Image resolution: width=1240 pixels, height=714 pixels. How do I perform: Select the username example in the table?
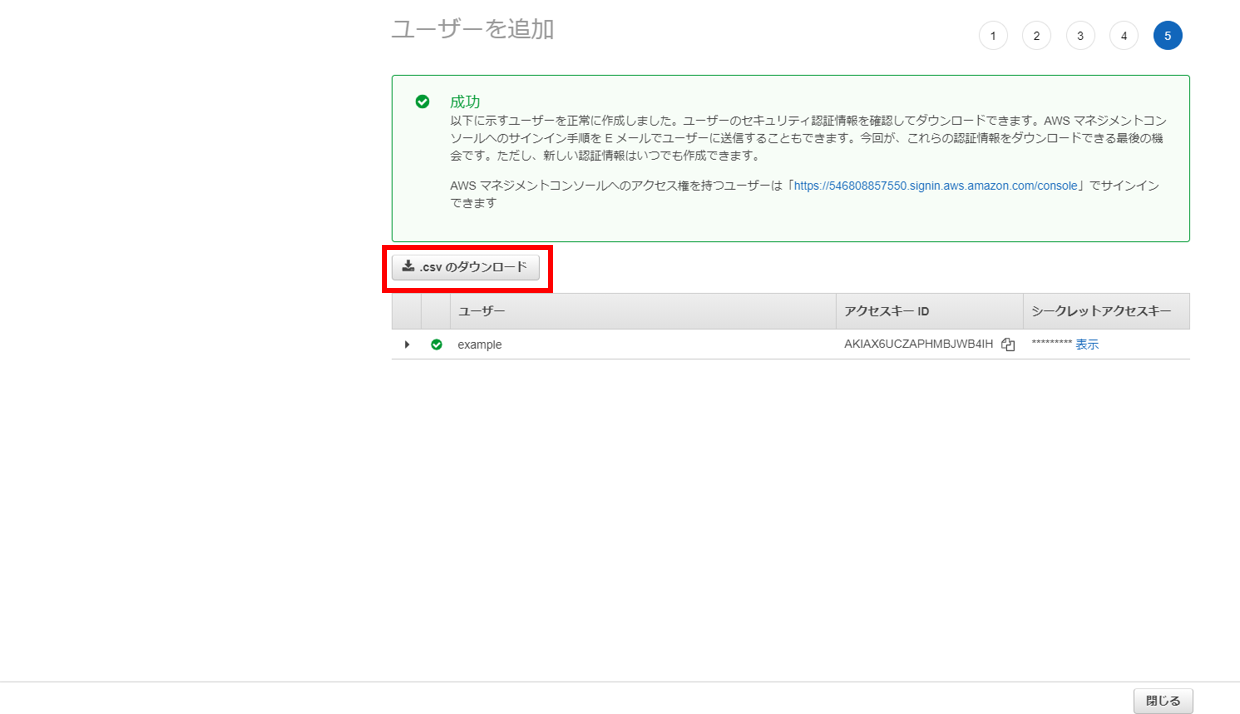(x=479, y=344)
